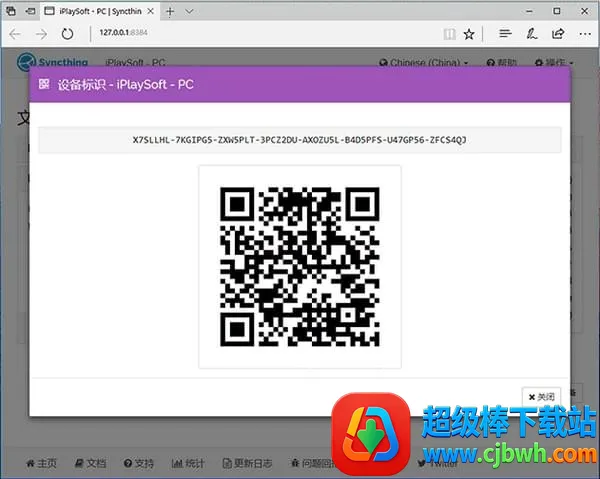Screen dimensions: 600x479
Task: Open a new tab with plus icon
Action: [x=170, y=11]
